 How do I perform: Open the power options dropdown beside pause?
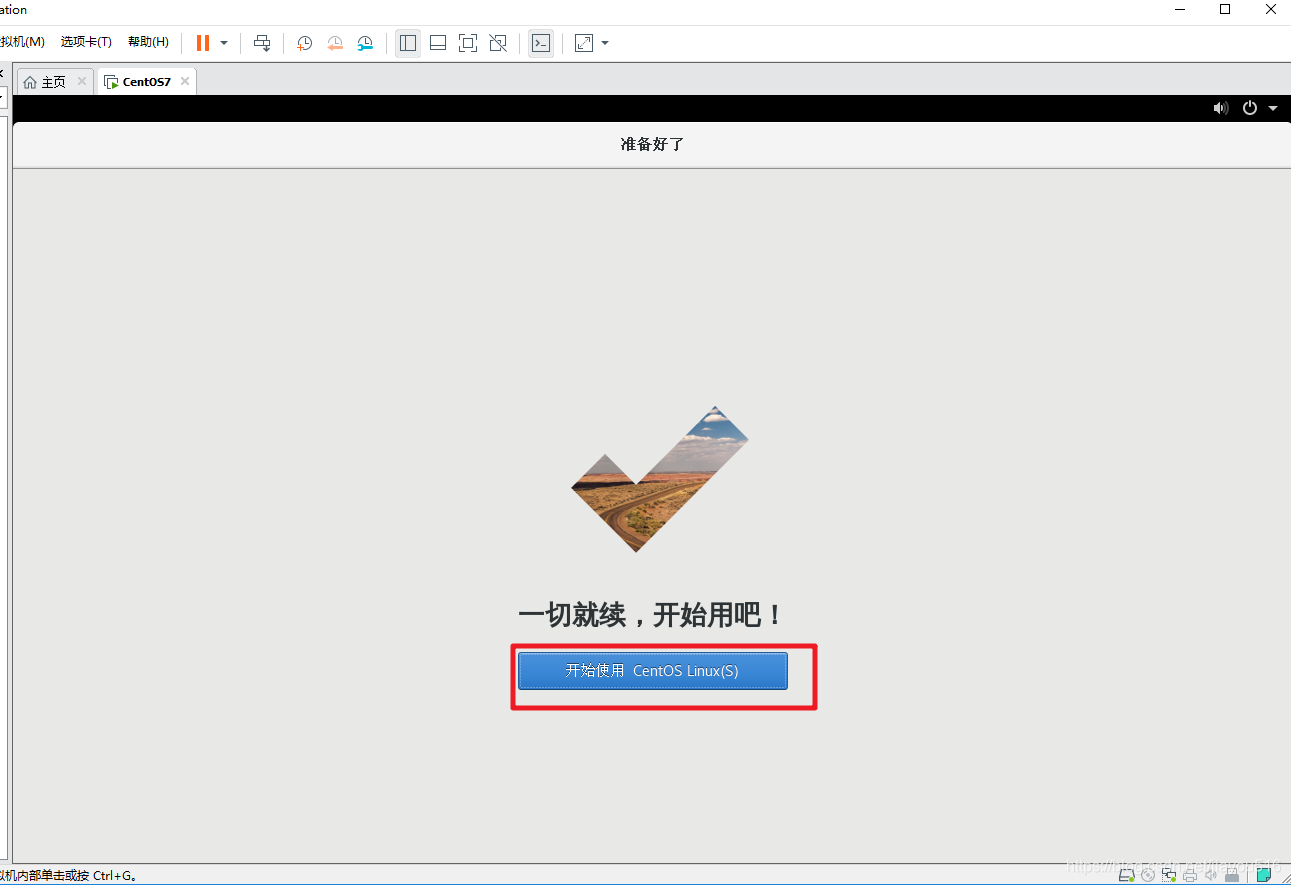click(224, 43)
